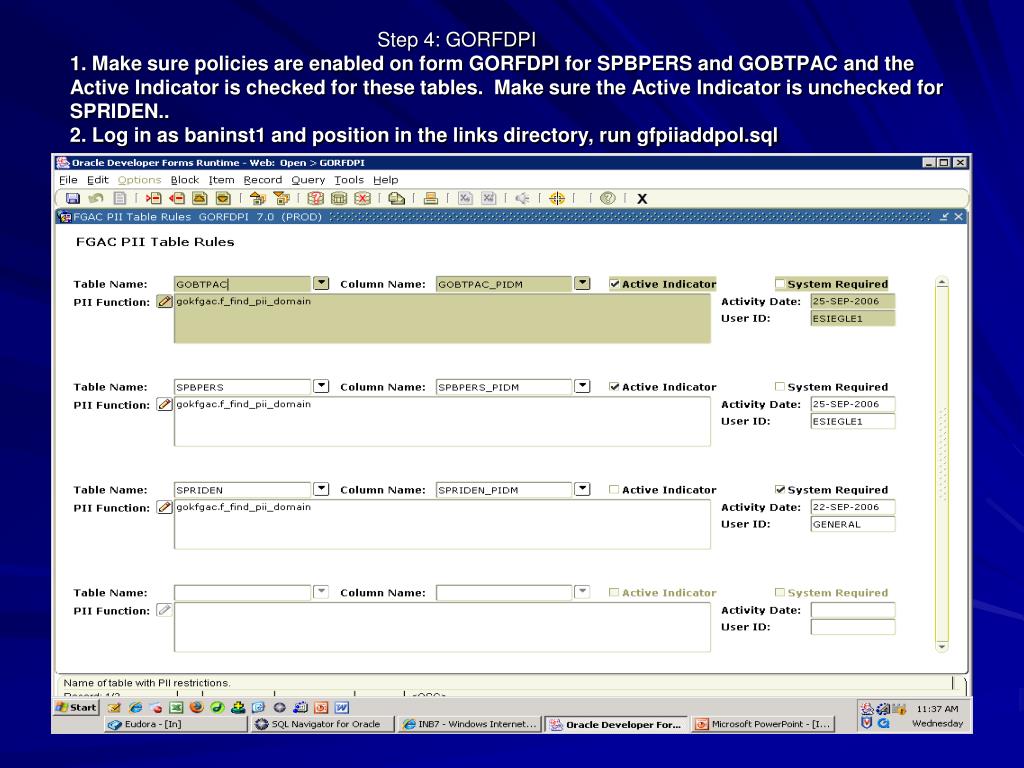1024x768 pixels.
Task: Open the Block menu
Action: coord(185,180)
